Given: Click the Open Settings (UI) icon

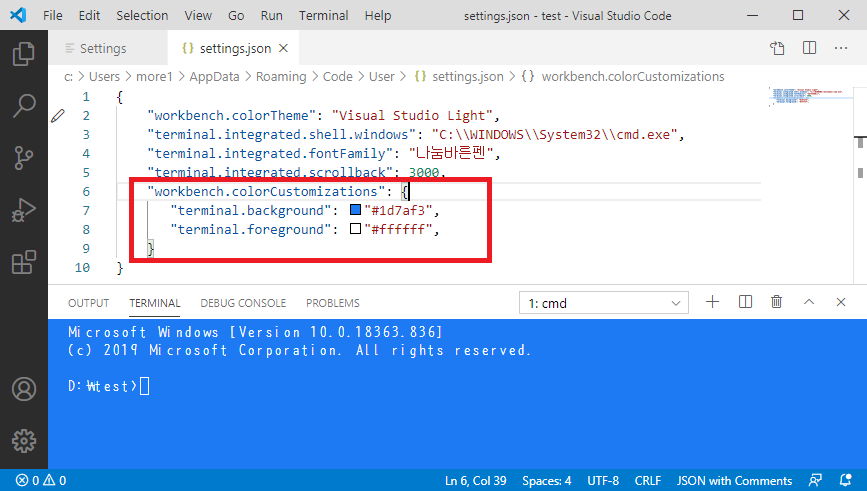Looking at the screenshot, I should [x=777, y=48].
